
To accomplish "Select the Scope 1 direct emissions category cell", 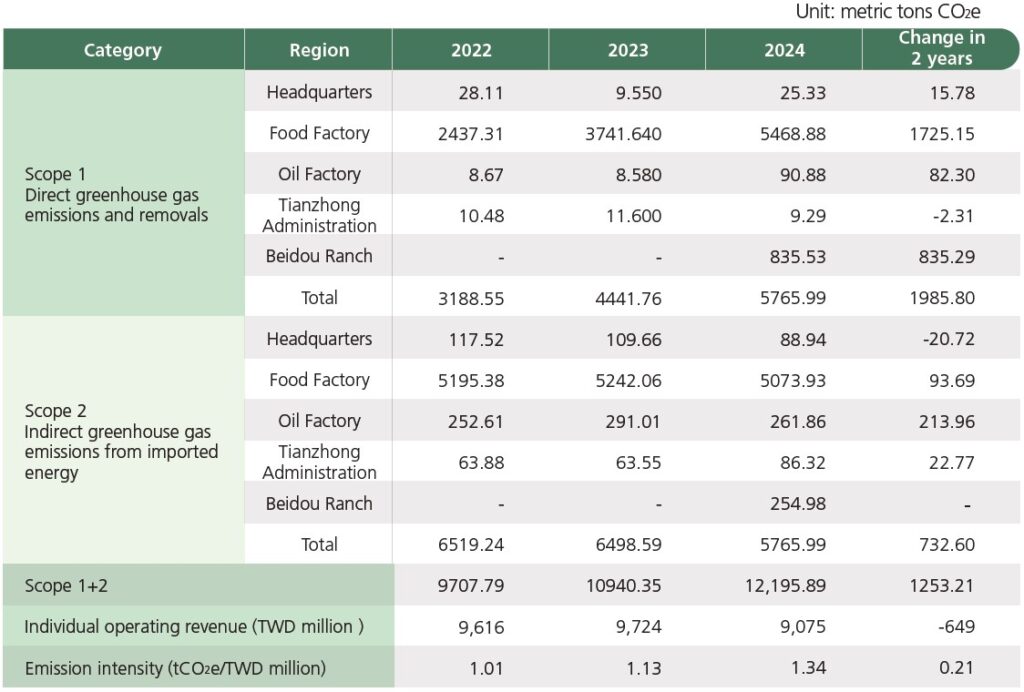I will coord(117,194).
